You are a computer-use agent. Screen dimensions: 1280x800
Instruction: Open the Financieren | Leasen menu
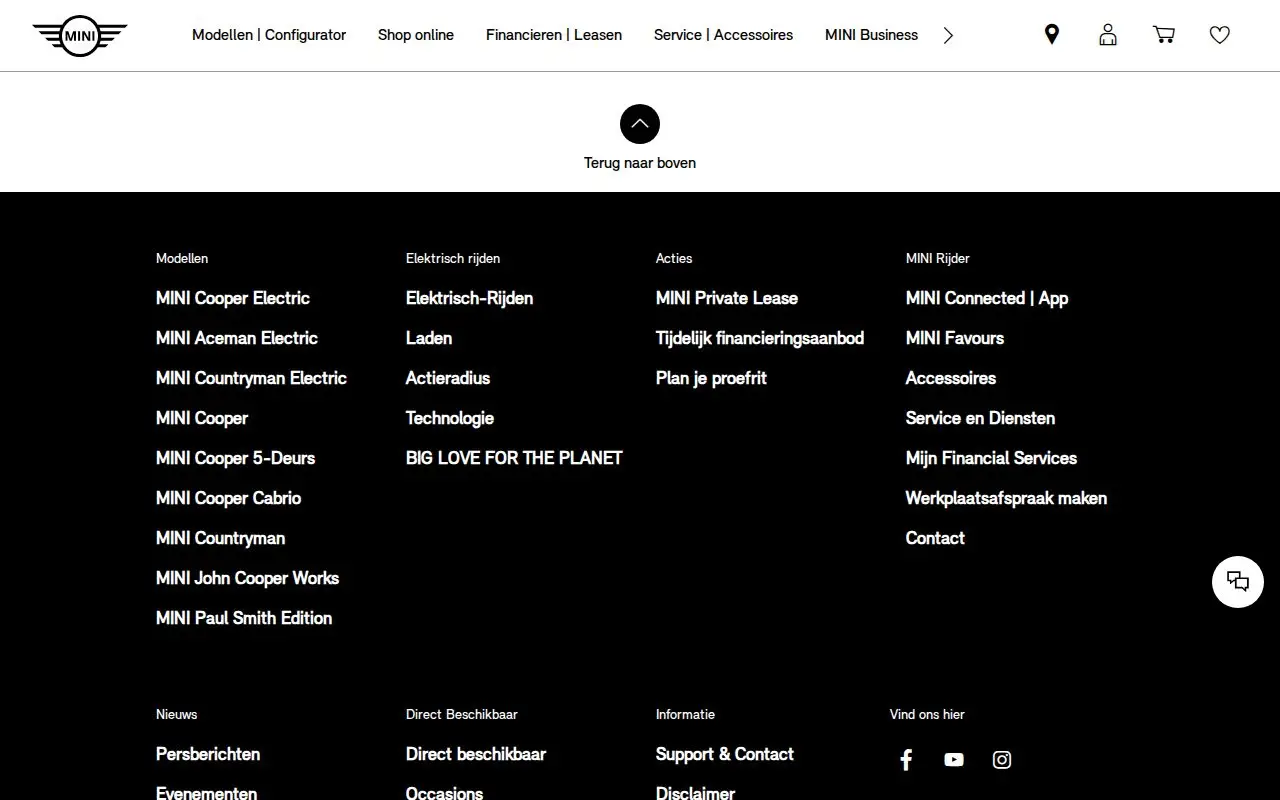554,35
